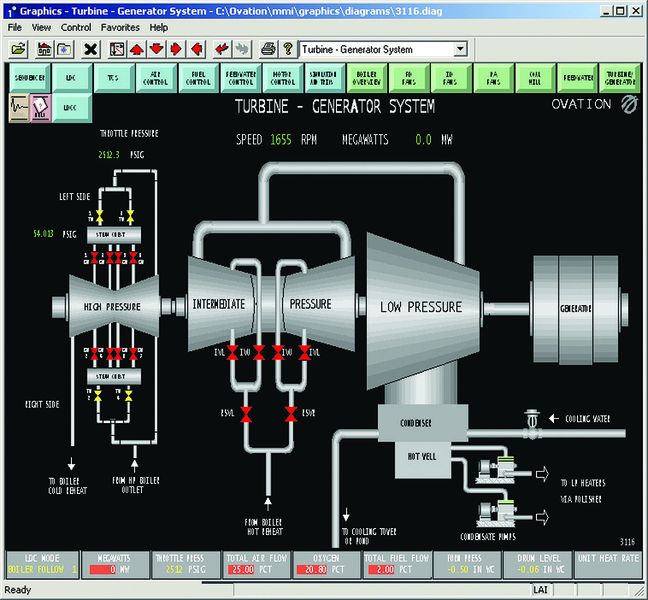Select the generator graphic

tap(579, 309)
